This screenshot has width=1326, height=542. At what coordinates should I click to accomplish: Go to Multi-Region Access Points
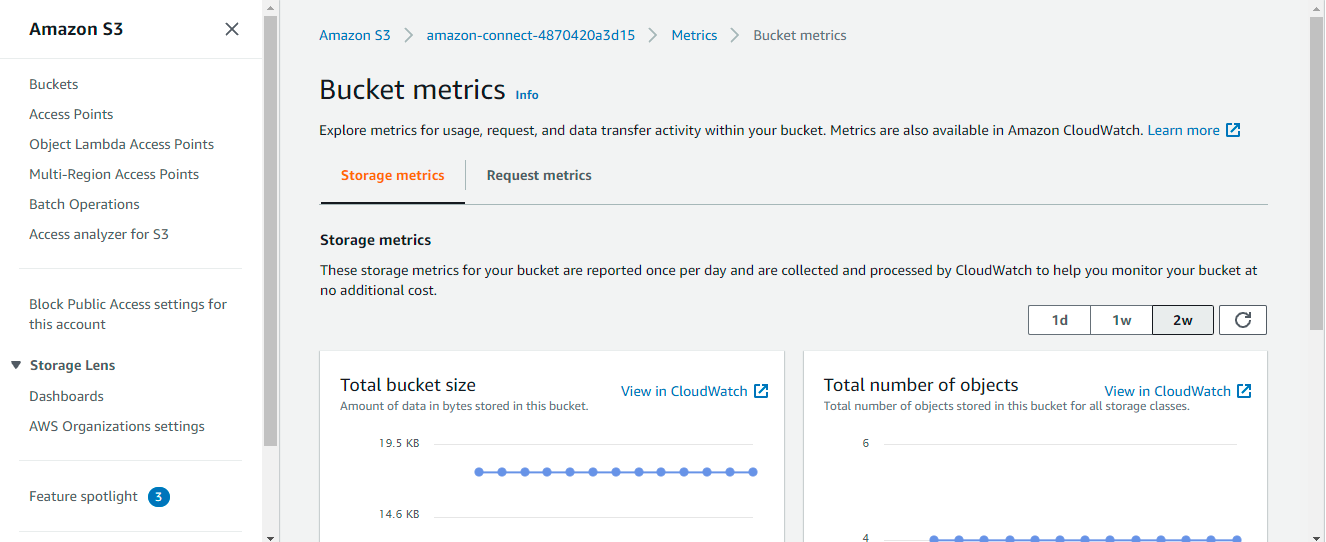coord(114,174)
